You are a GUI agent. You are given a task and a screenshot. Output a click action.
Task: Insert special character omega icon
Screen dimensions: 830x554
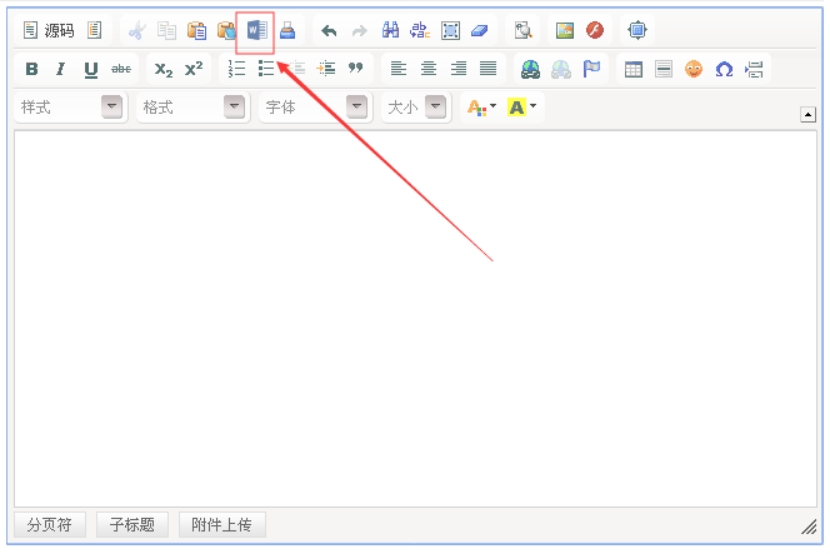(x=724, y=69)
